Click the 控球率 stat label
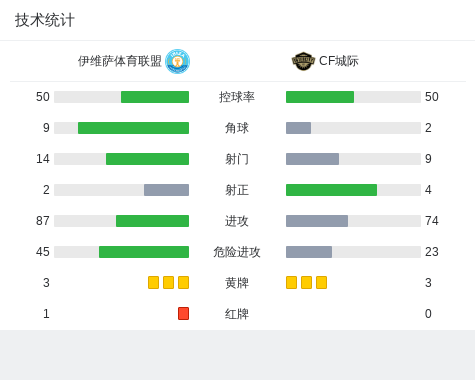 coord(237,97)
